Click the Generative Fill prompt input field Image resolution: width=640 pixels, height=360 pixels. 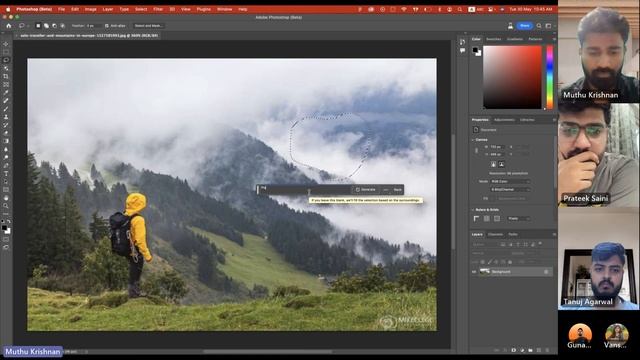[x=304, y=190]
